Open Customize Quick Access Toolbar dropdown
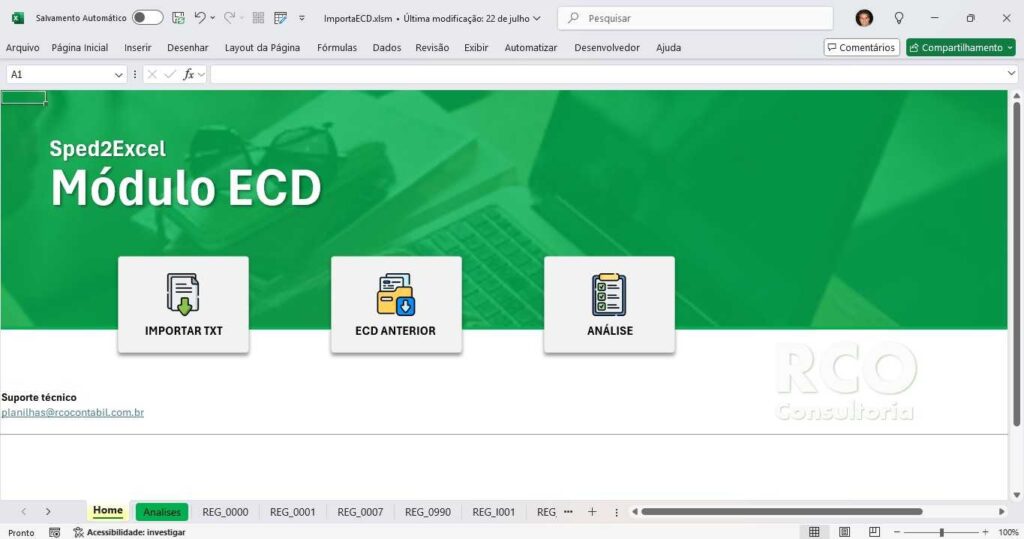Screen dimensions: 1024x539 coord(302,18)
